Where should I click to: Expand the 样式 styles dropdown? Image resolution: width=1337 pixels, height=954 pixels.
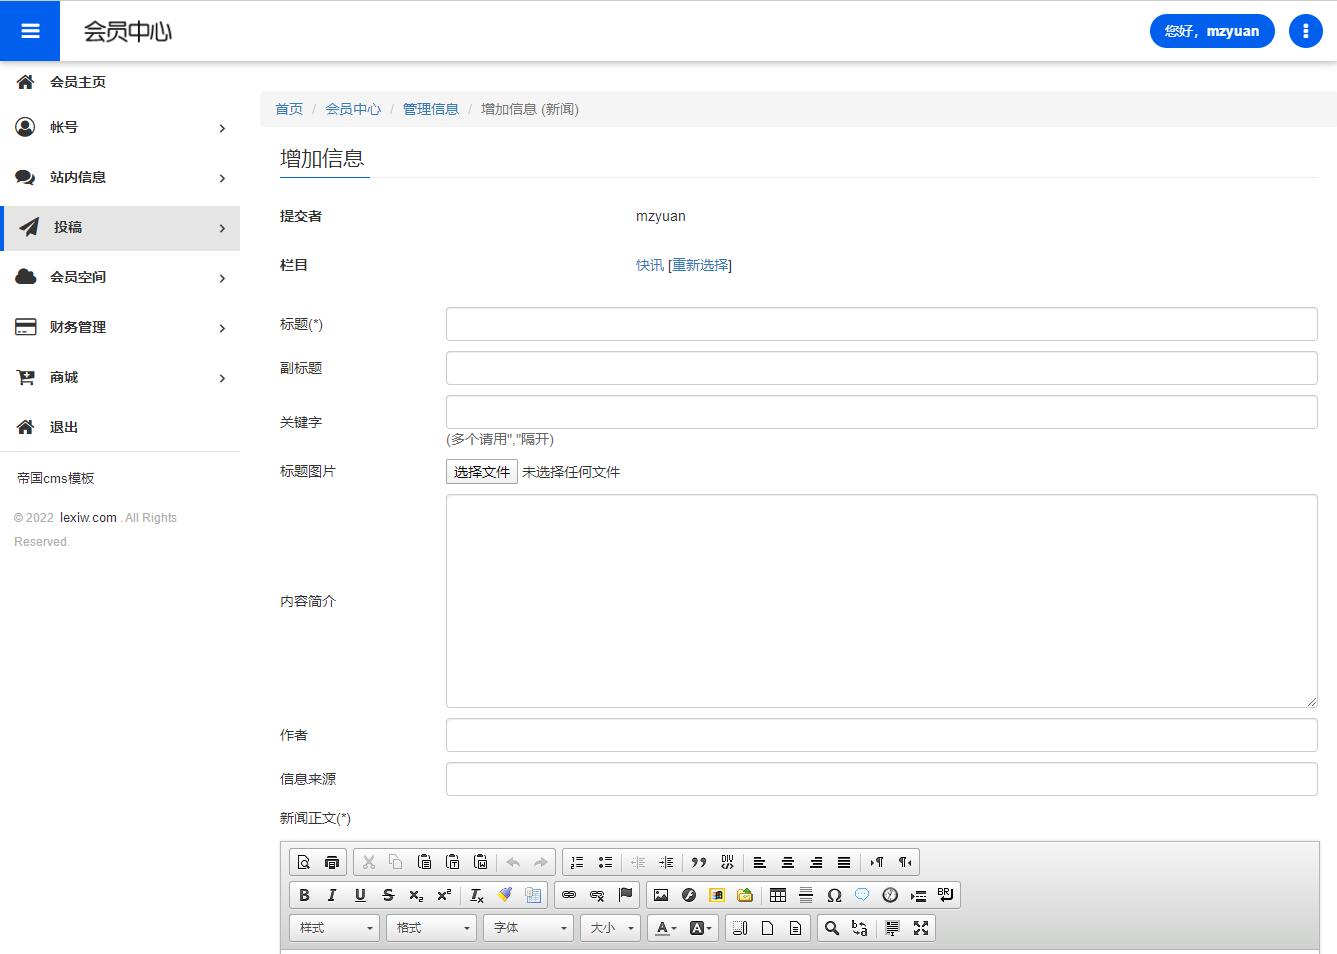pyautogui.click(x=334, y=928)
